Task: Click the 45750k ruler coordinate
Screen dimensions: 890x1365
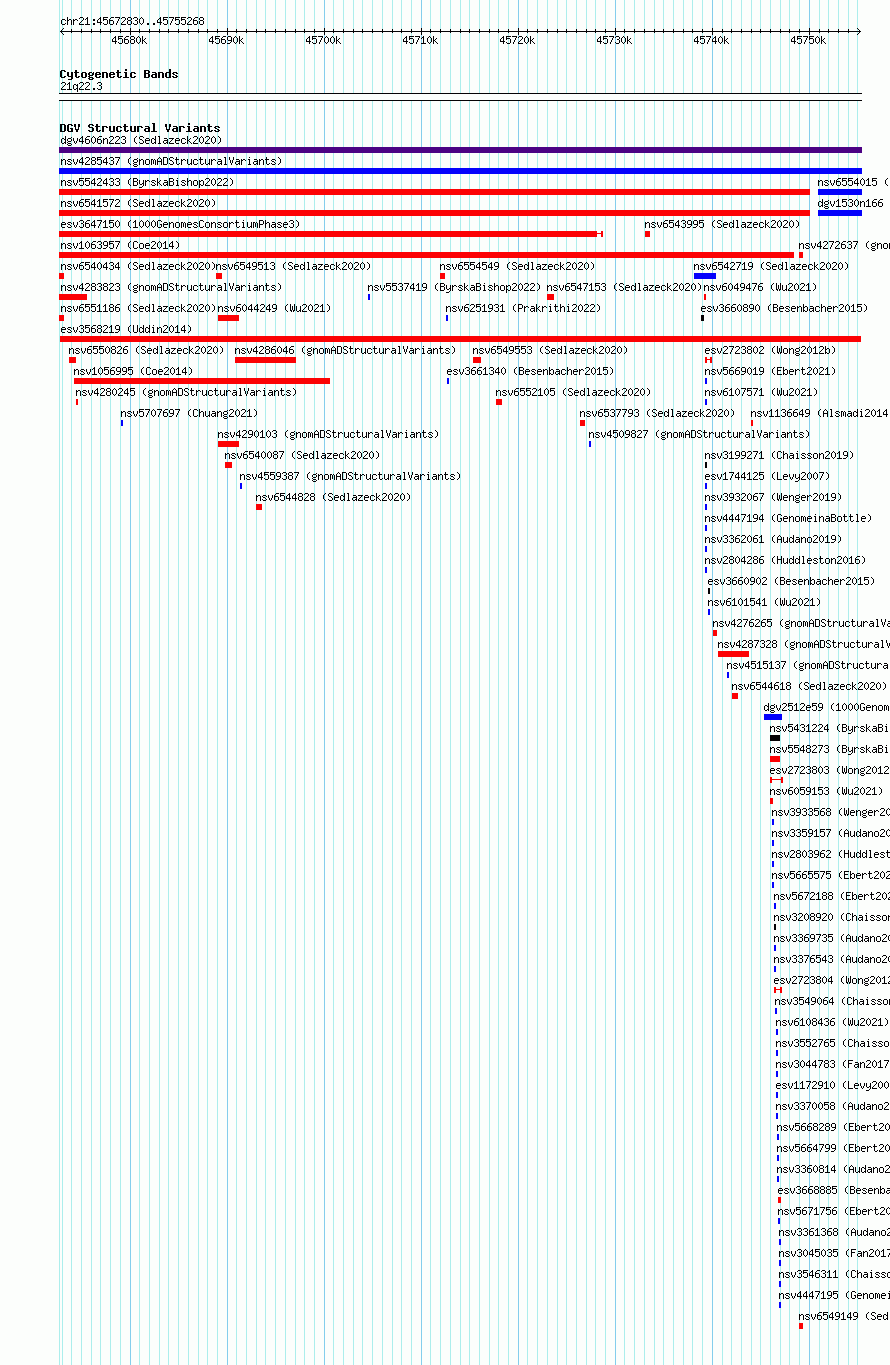Action: [808, 41]
